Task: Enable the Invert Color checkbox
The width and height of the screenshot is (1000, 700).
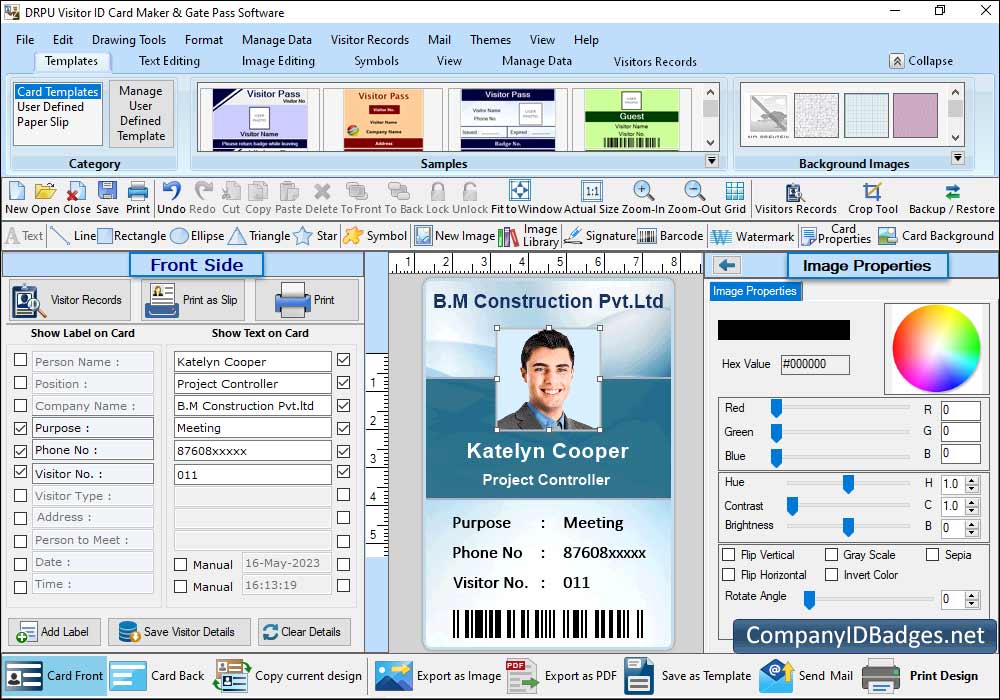Action: [831, 574]
